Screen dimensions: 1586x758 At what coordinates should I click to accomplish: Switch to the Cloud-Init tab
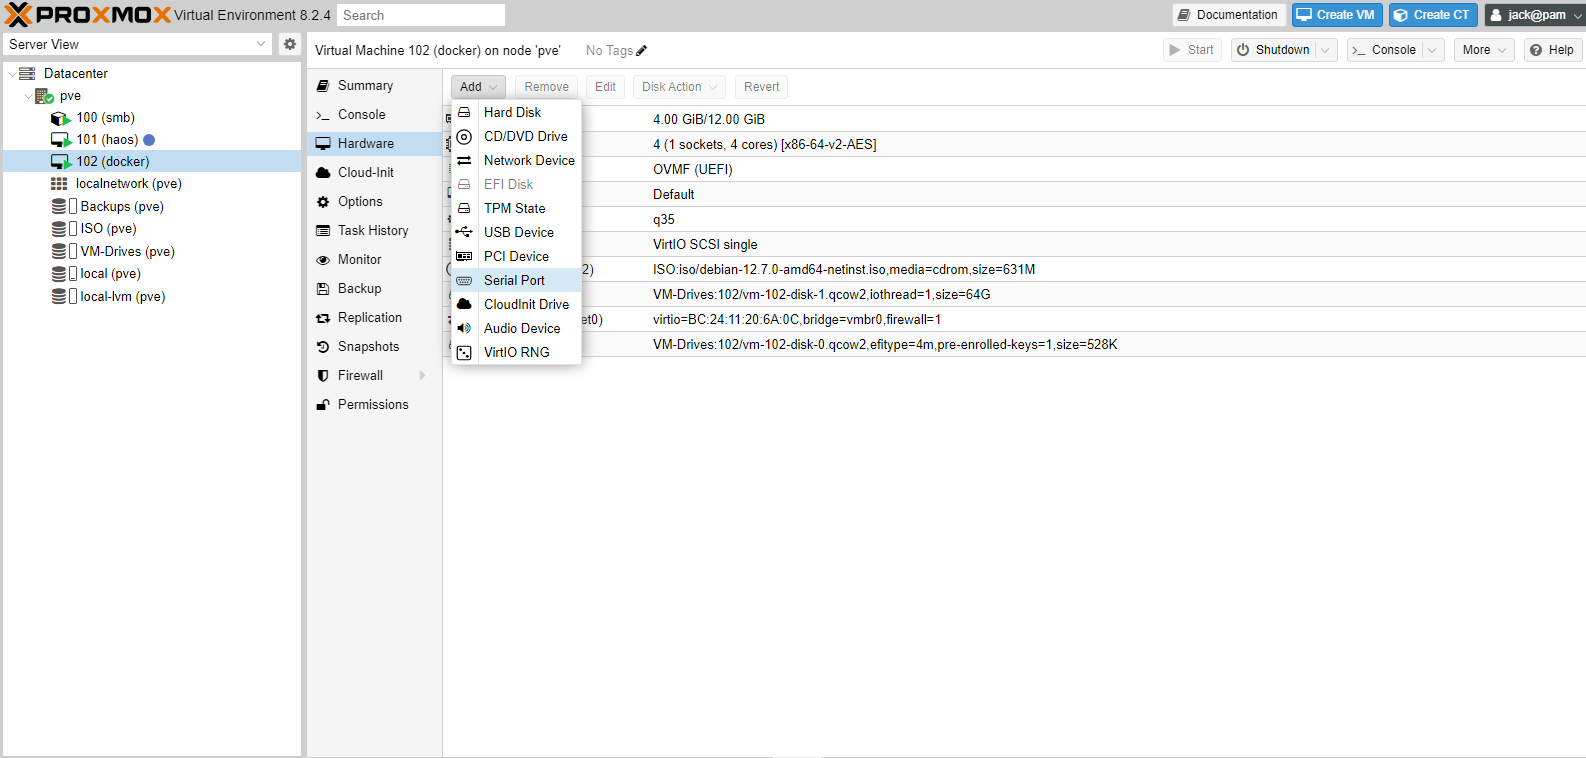coord(365,172)
